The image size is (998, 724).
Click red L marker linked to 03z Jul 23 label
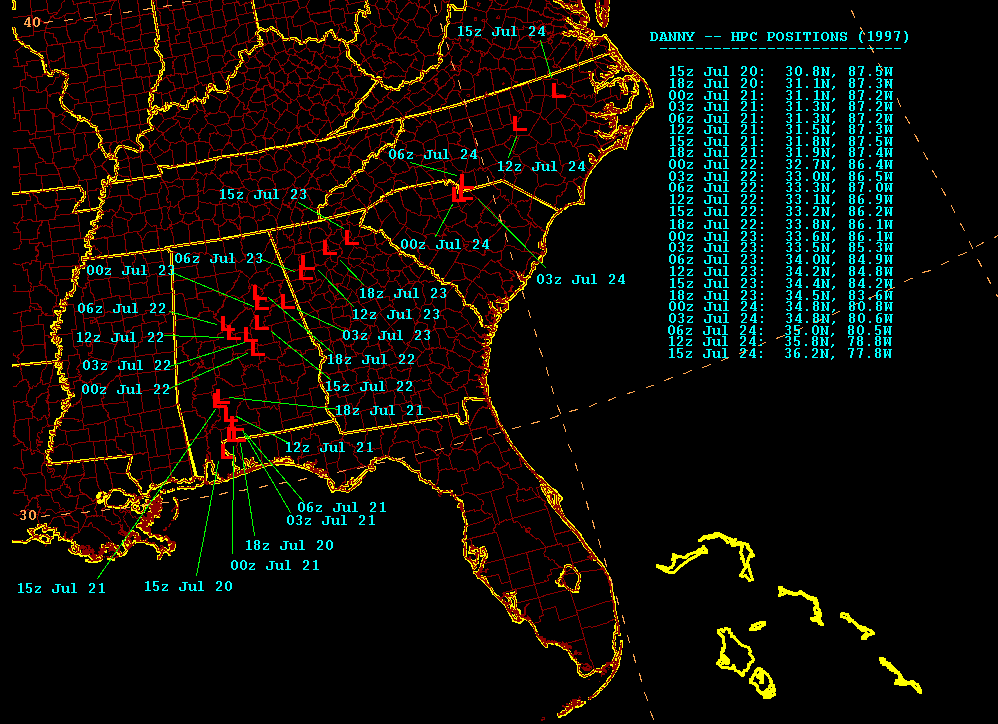pyautogui.click(x=287, y=301)
